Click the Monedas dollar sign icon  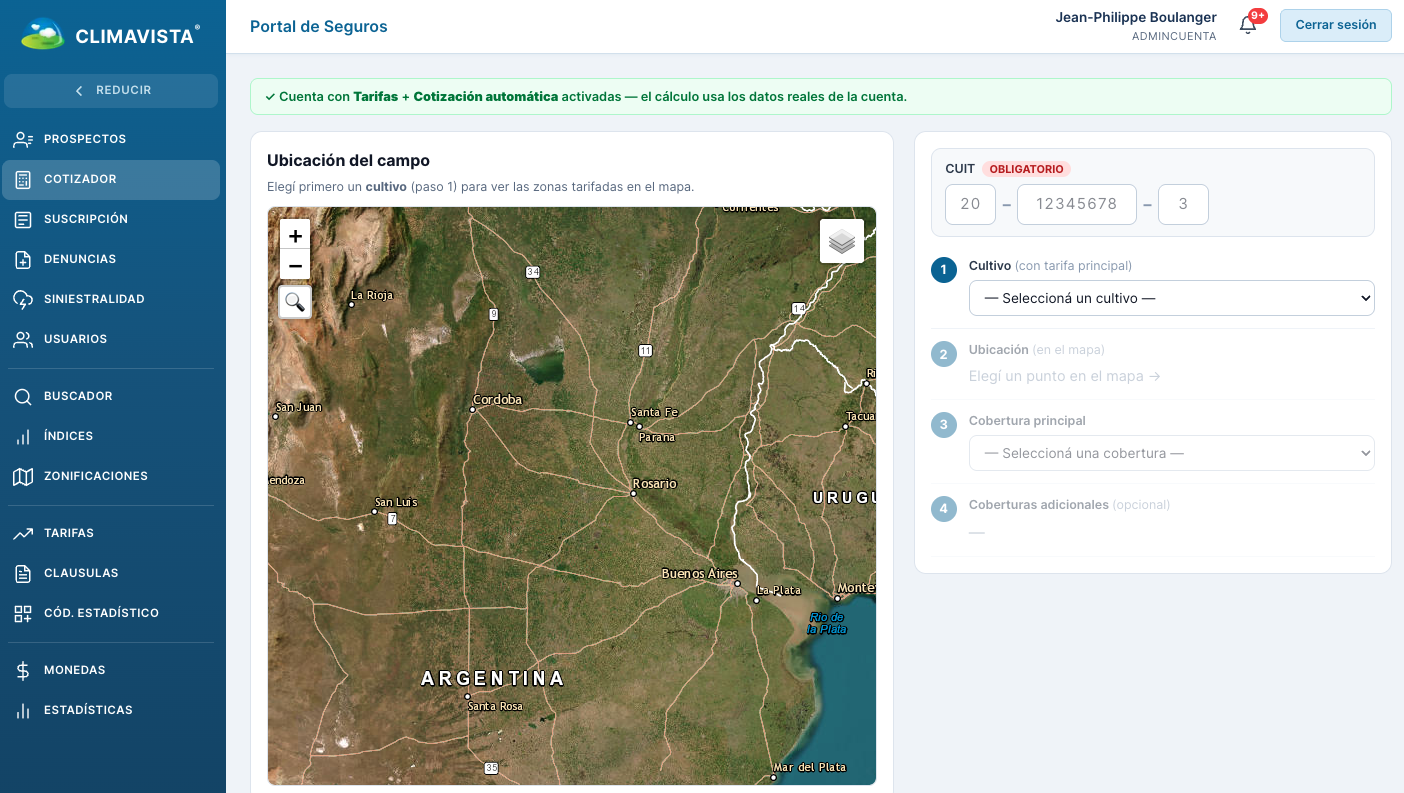23,670
